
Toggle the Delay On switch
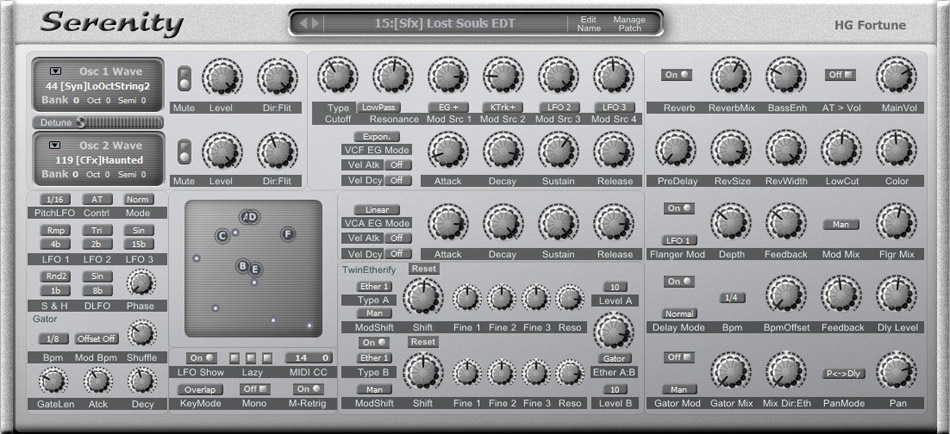[x=679, y=282]
